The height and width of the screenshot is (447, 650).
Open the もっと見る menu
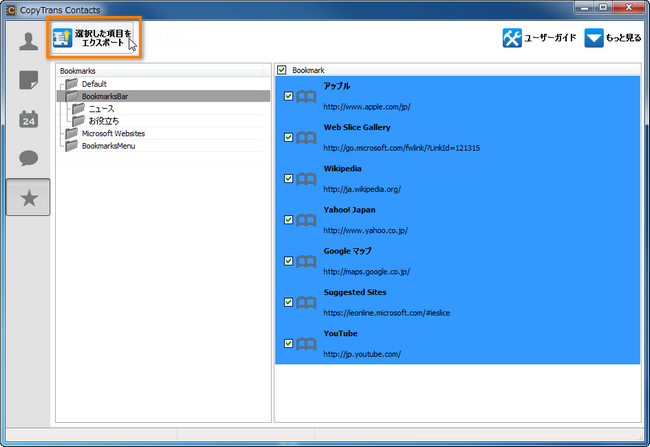tap(613, 38)
